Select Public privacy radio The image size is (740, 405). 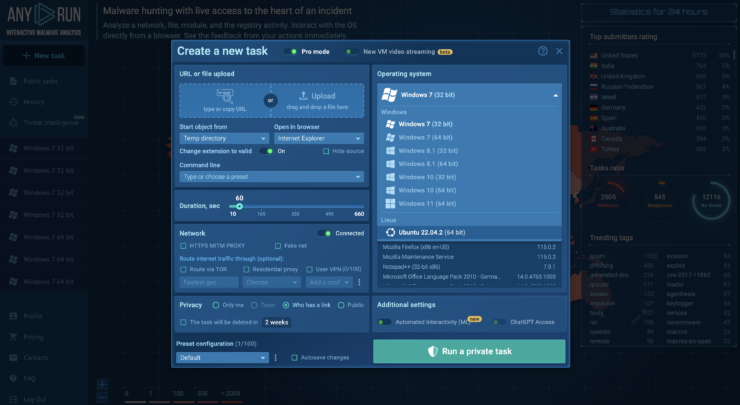pos(341,305)
